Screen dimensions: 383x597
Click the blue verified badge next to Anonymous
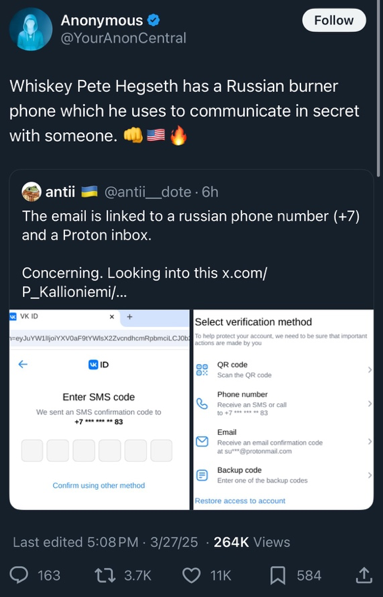point(153,21)
